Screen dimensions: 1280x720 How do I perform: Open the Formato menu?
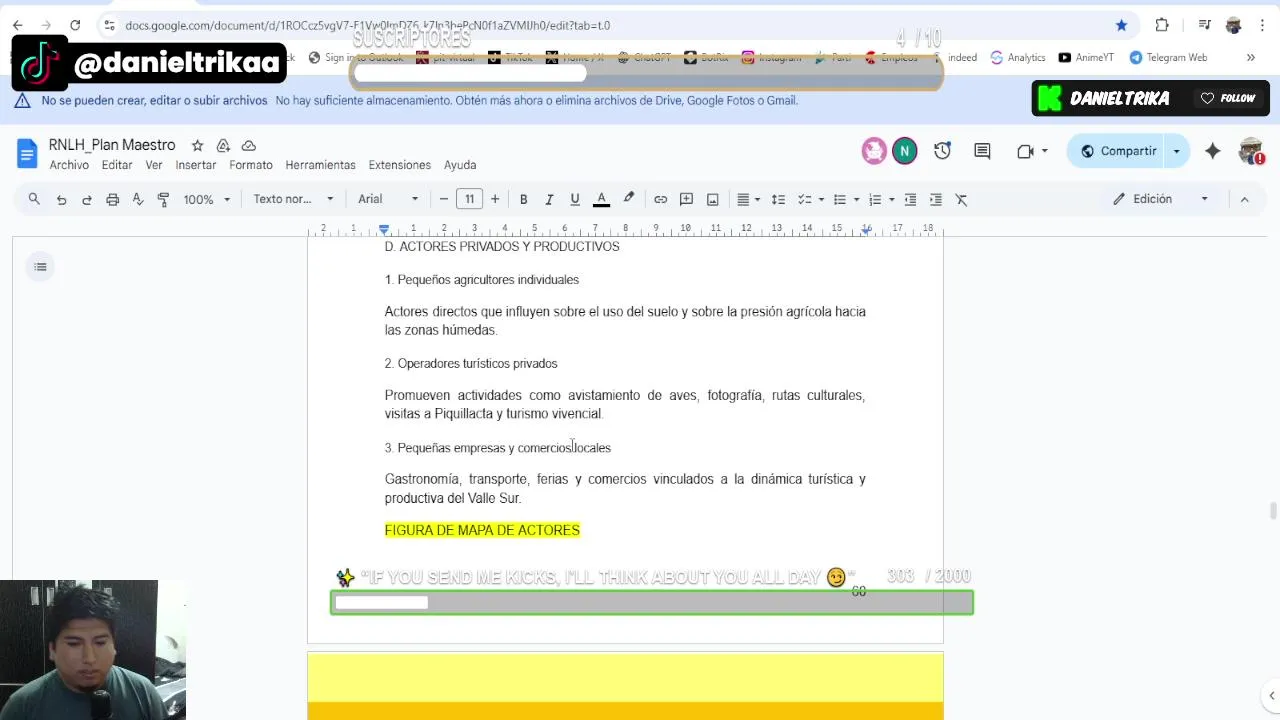pyautogui.click(x=251, y=165)
